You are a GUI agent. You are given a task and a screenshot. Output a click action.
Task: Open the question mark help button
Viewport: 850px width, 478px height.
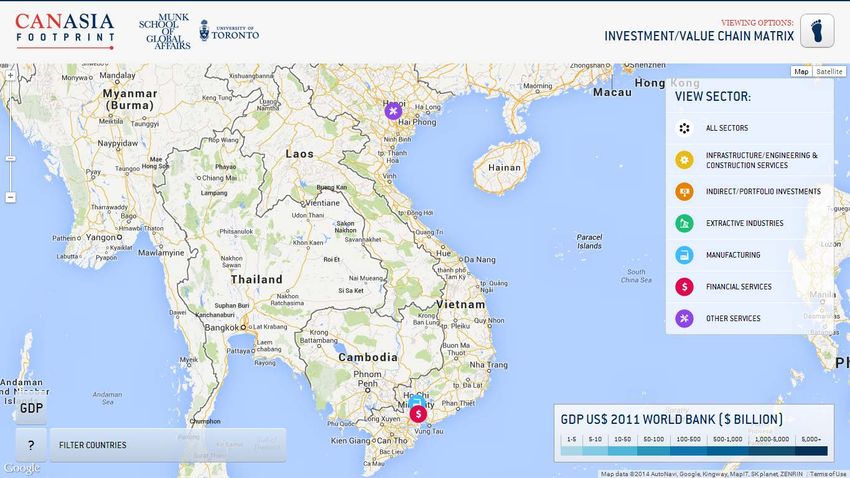point(31,445)
